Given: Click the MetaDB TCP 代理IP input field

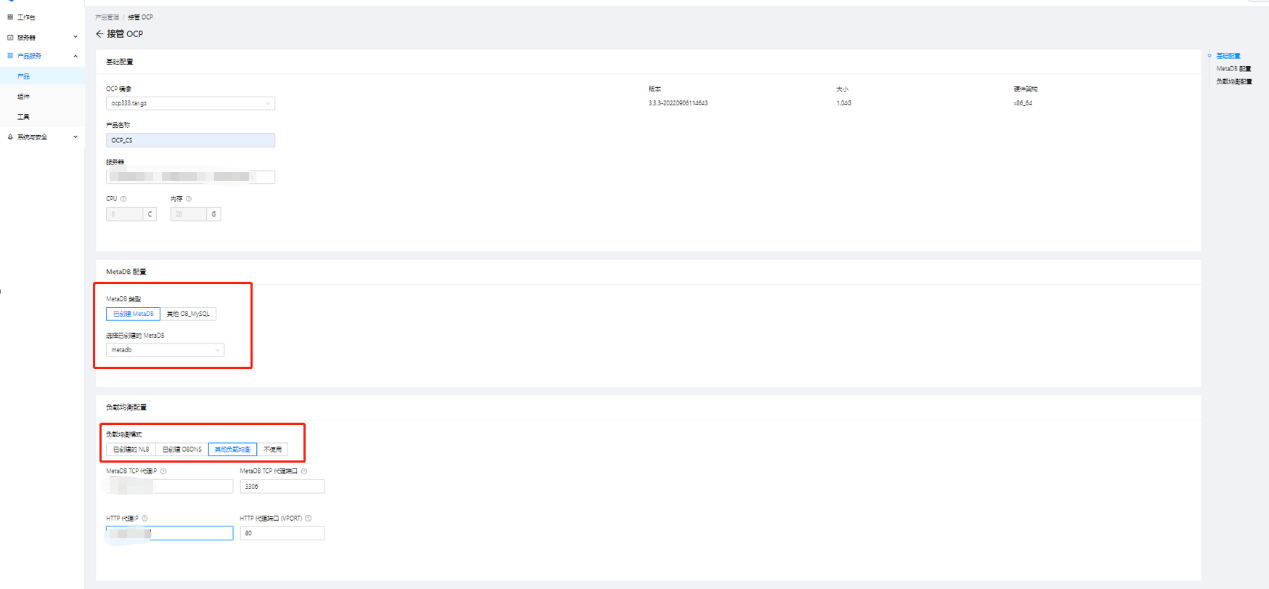Looking at the screenshot, I should pos(169,486).
